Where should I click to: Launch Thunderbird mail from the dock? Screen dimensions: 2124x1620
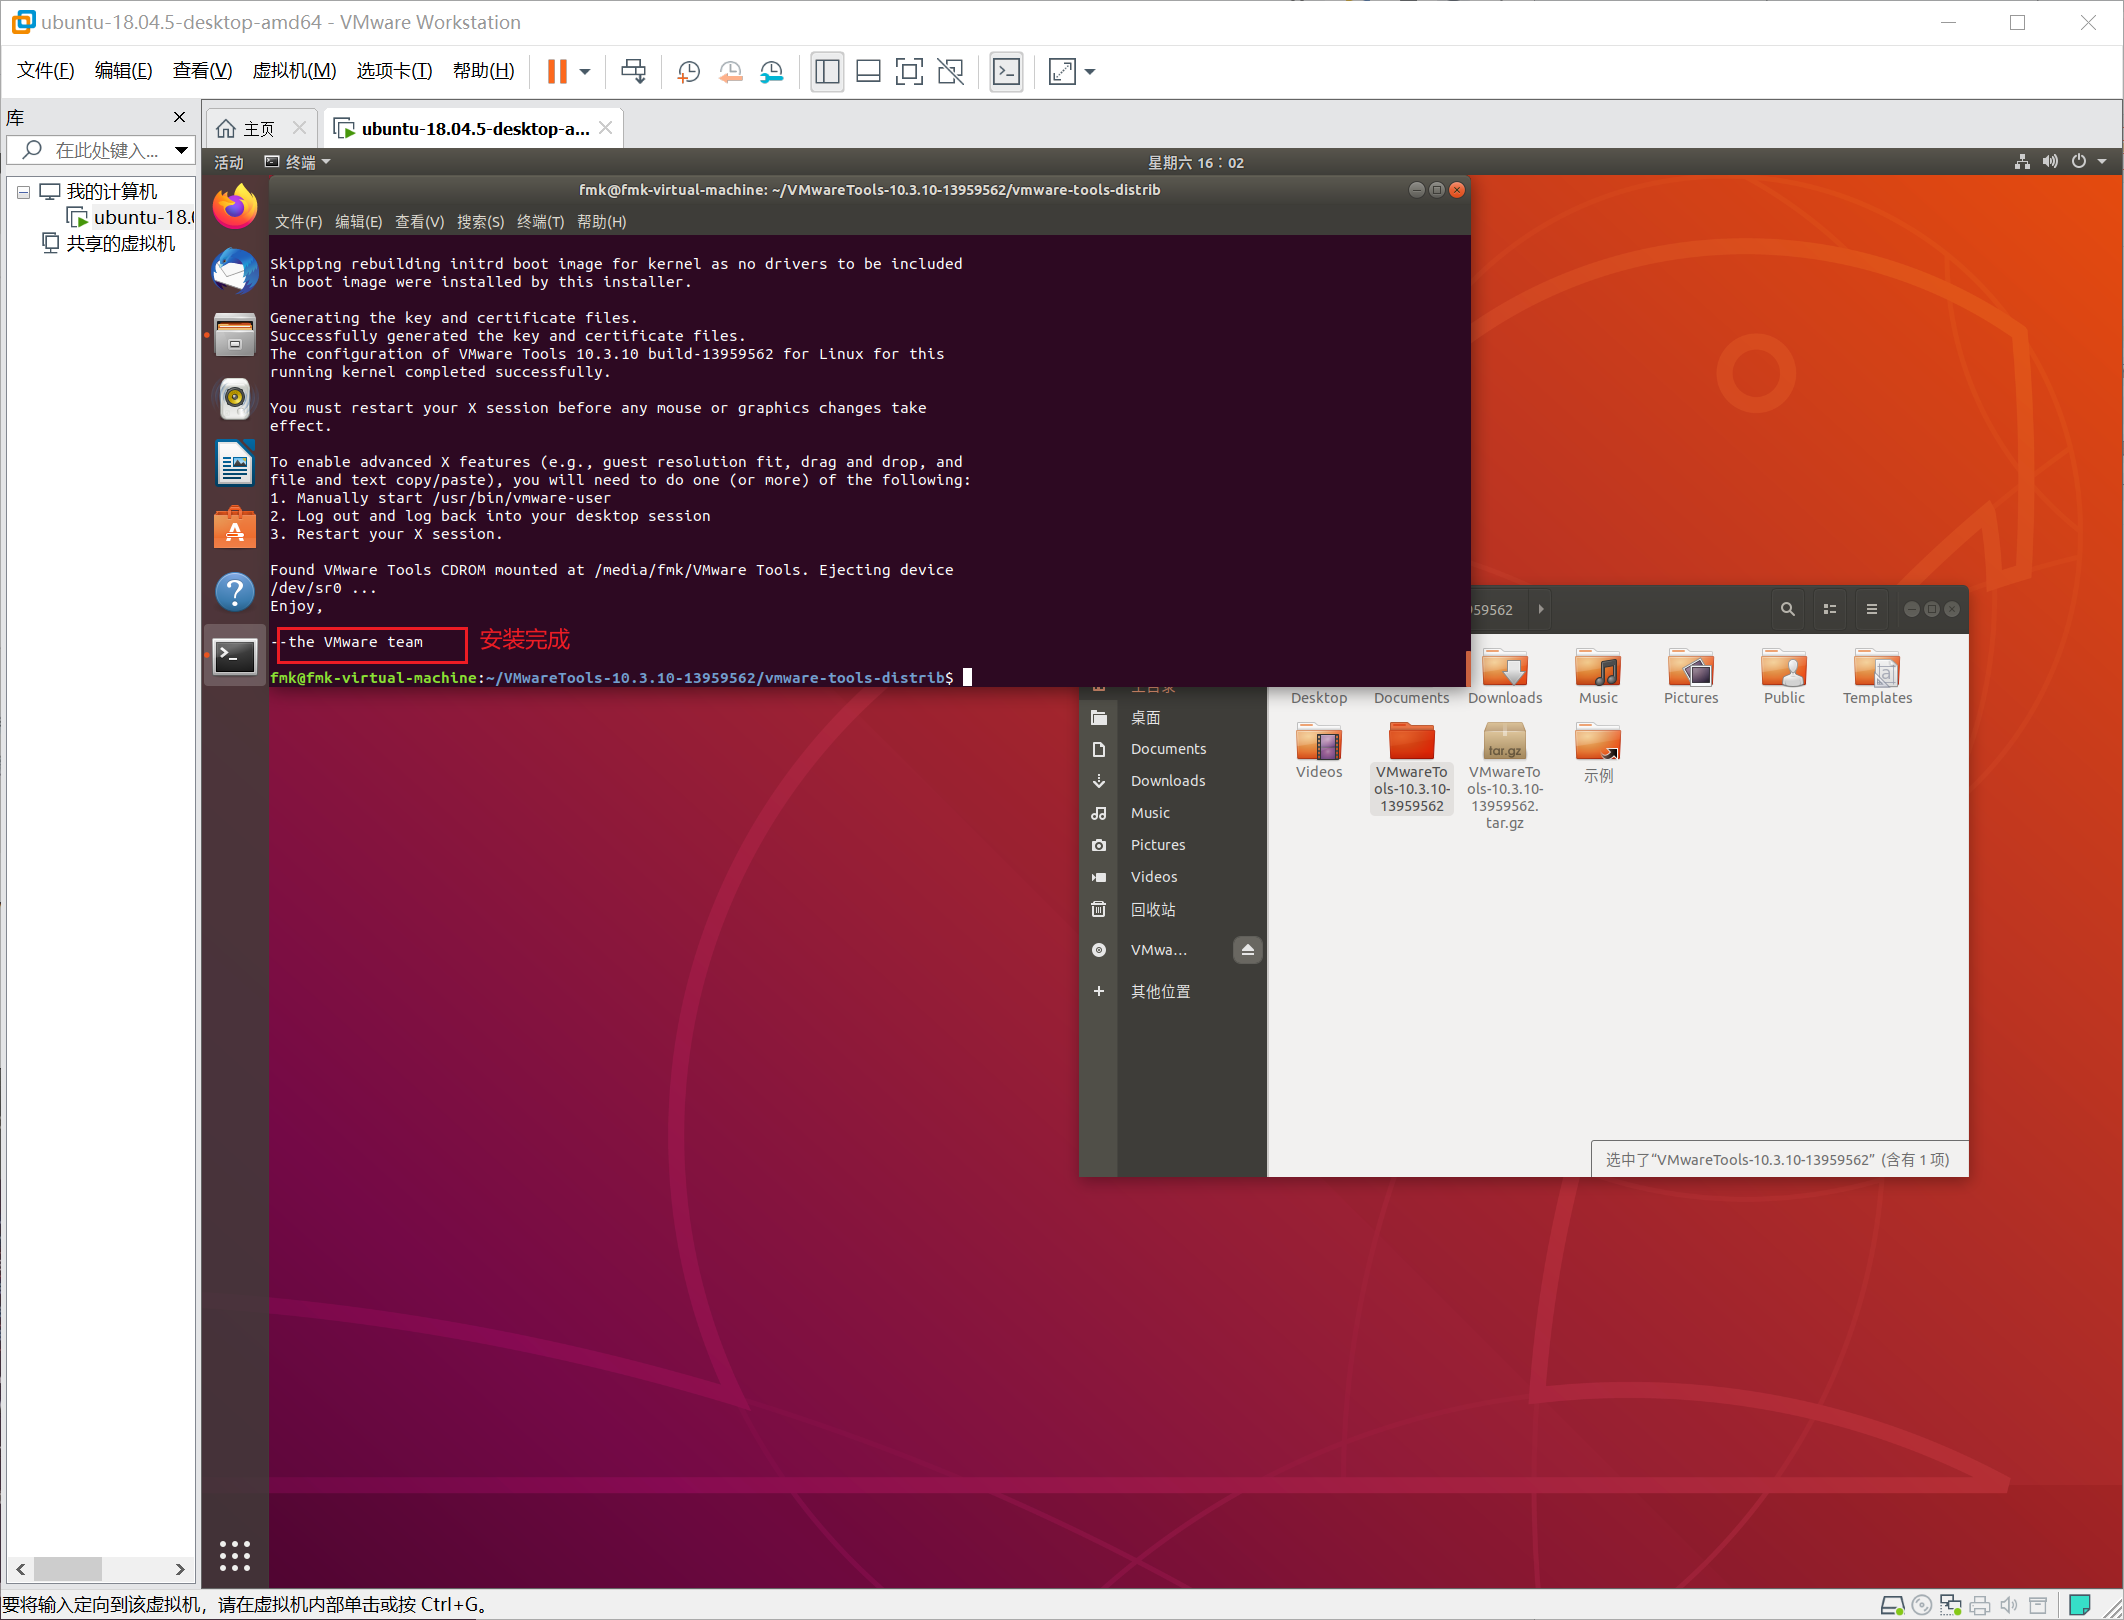click(x=235, y=271)
